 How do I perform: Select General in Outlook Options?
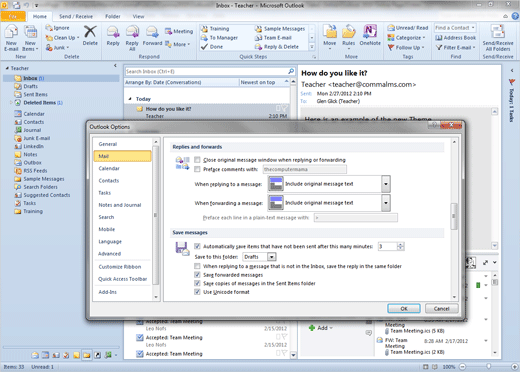122,144
